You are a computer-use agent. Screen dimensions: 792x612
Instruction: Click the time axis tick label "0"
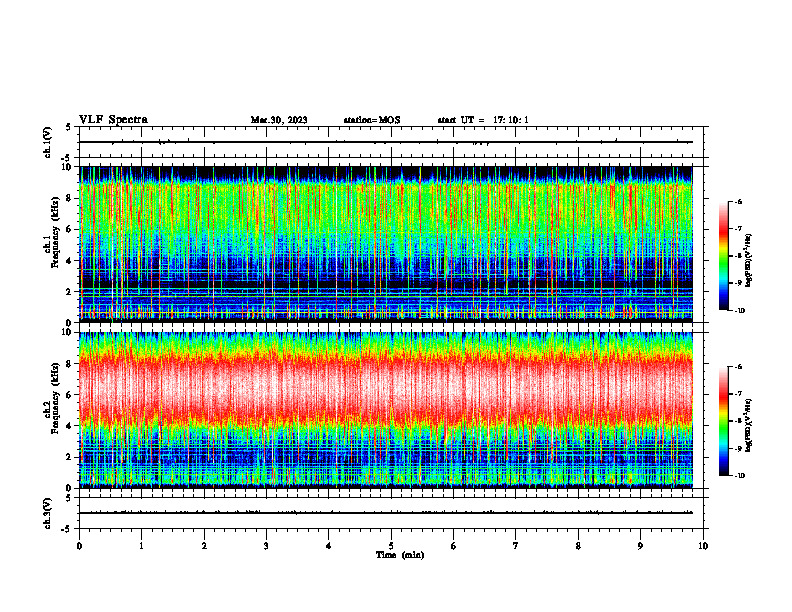[x=79, y=546]
